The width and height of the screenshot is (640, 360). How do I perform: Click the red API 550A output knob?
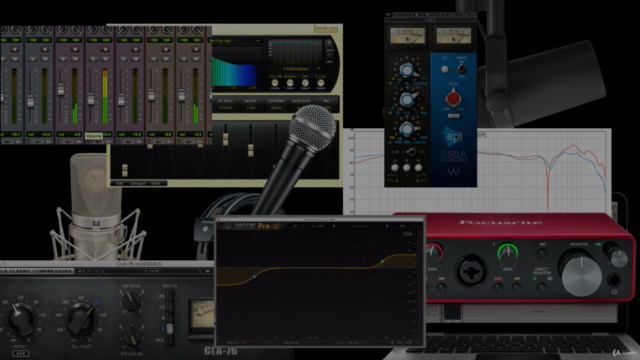click(x=453, y=98)
